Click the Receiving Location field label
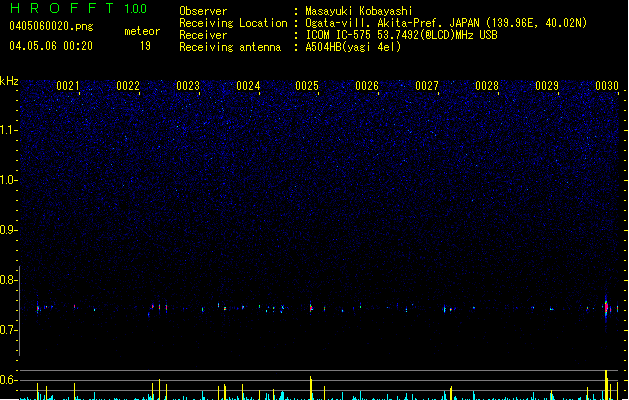This screenshot has height=400, width=629. click(x=233, y=23)
